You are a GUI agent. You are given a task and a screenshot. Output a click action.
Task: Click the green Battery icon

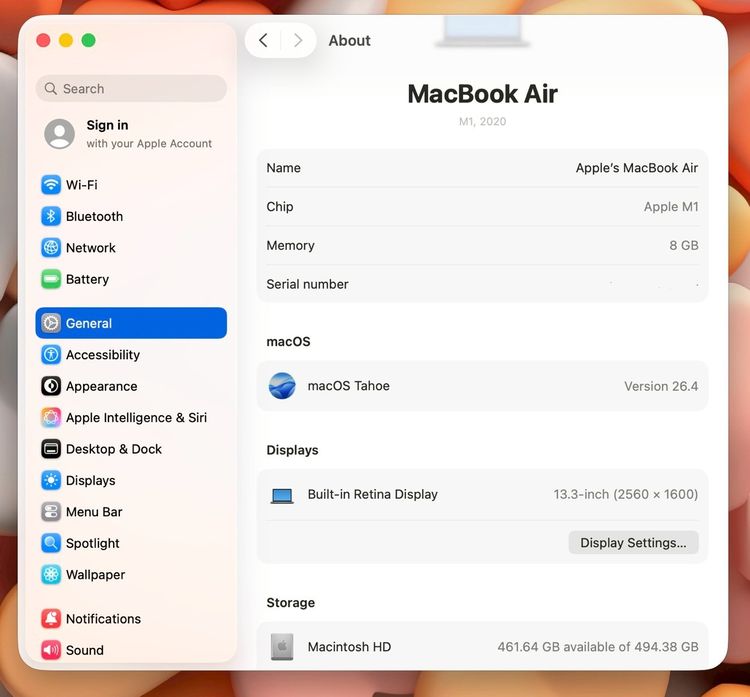coord(51,279)
